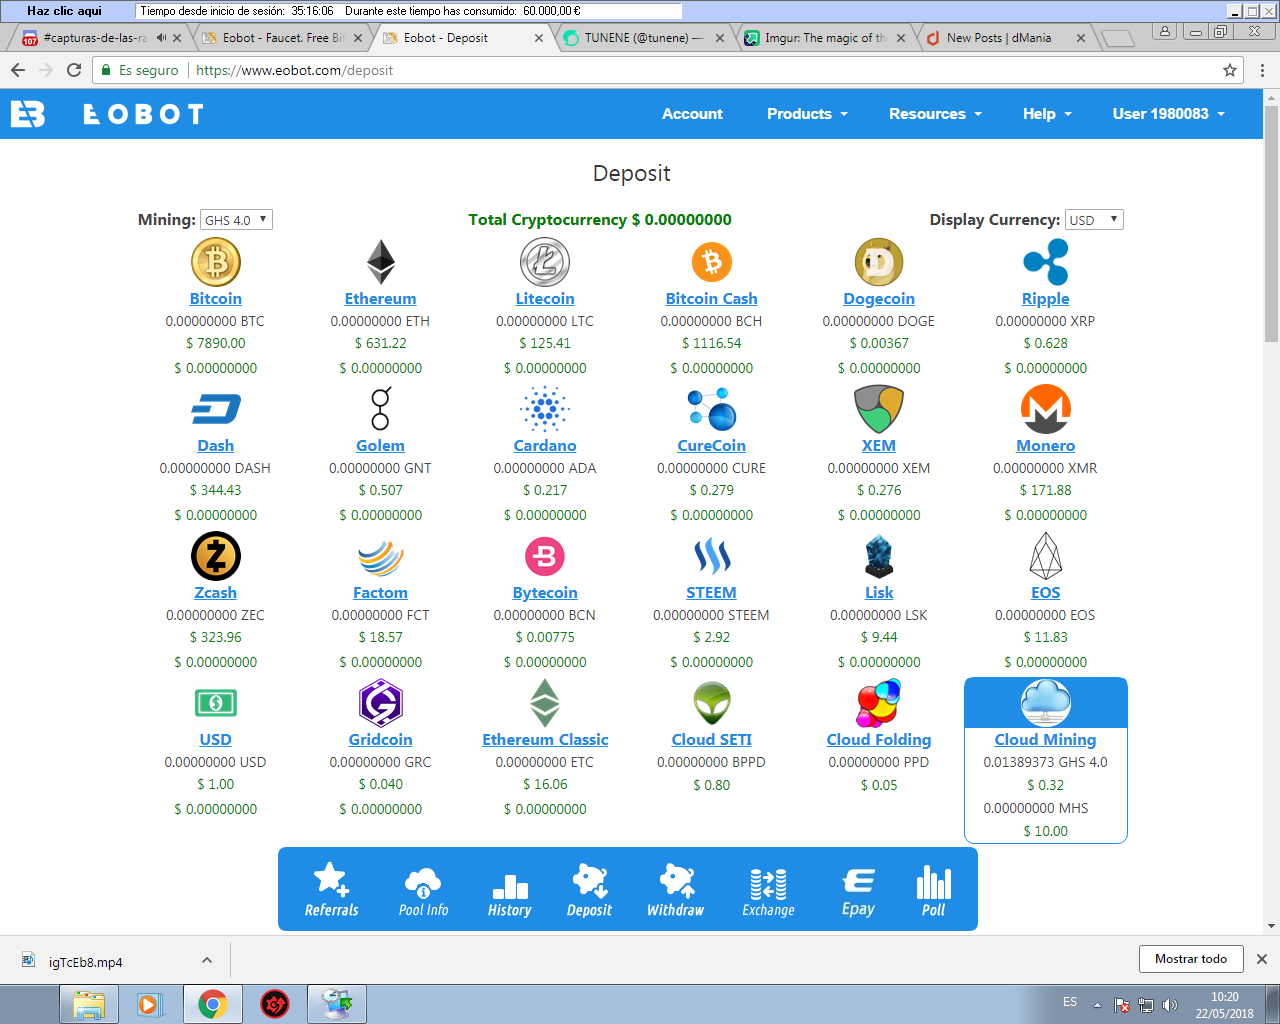Viewport: 1280px width, 1024px height.
Task: Open the Referrals page from bottom toolbar
Action: point(331,890)
